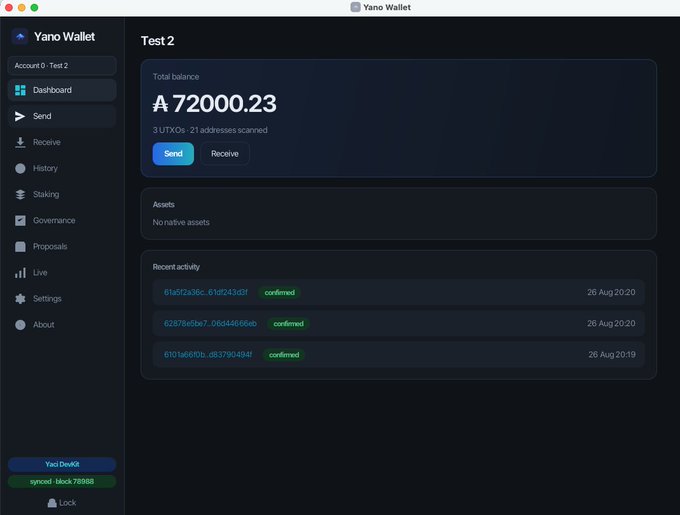680x515 pixels.
Task: Click the synced · block 78988 status badge
Action: pos(62,482)
